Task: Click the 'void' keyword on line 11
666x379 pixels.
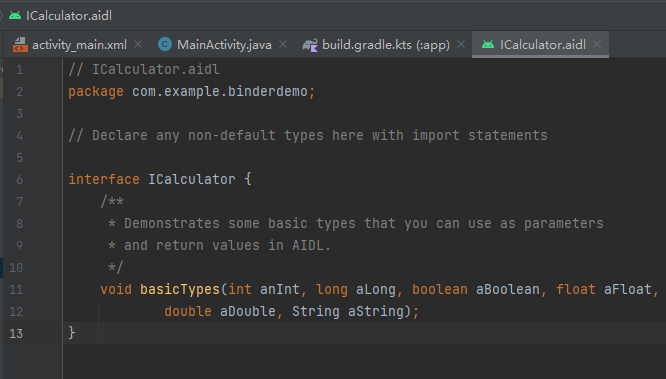Action: tap(116, 289)
